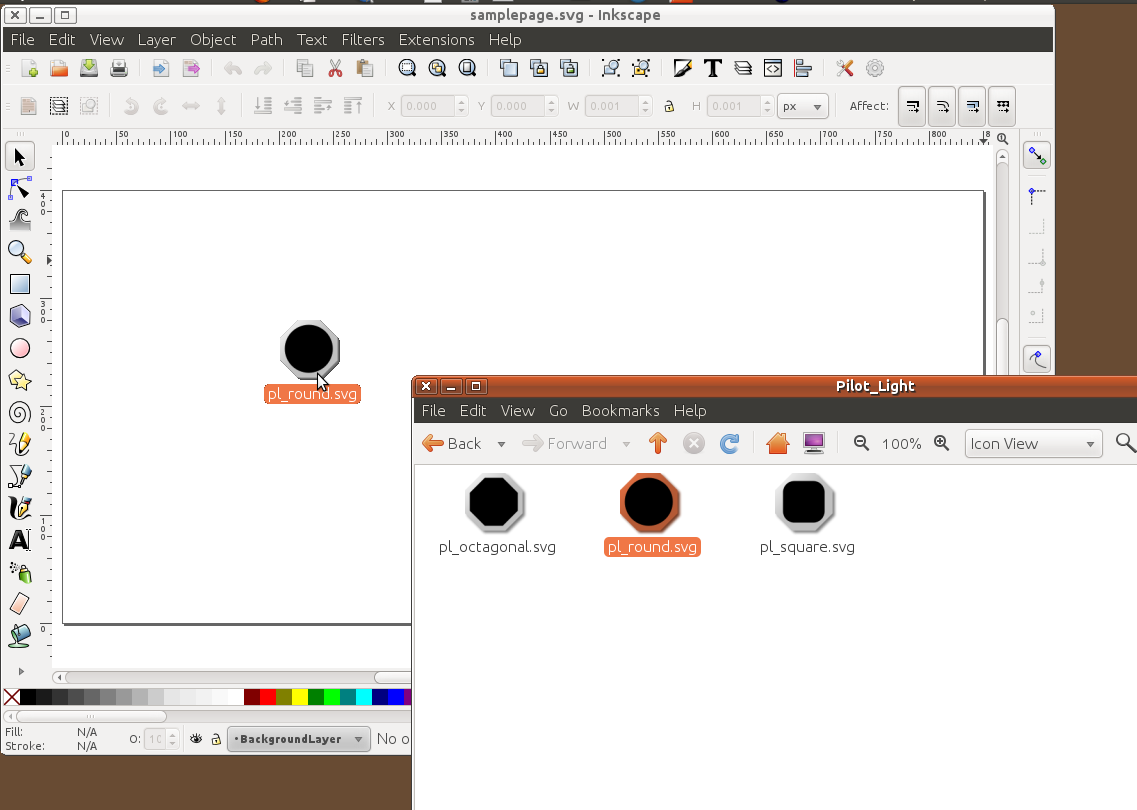Select the Rectangle tool
This screenshot has height=810, width=1137.
click(19, 284)
